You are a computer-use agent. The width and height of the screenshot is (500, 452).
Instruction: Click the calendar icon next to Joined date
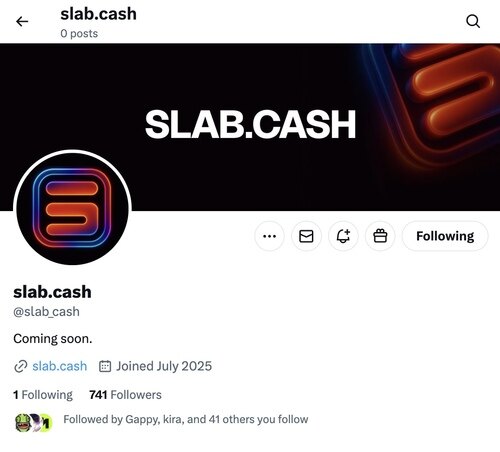[x=105, y=366]
